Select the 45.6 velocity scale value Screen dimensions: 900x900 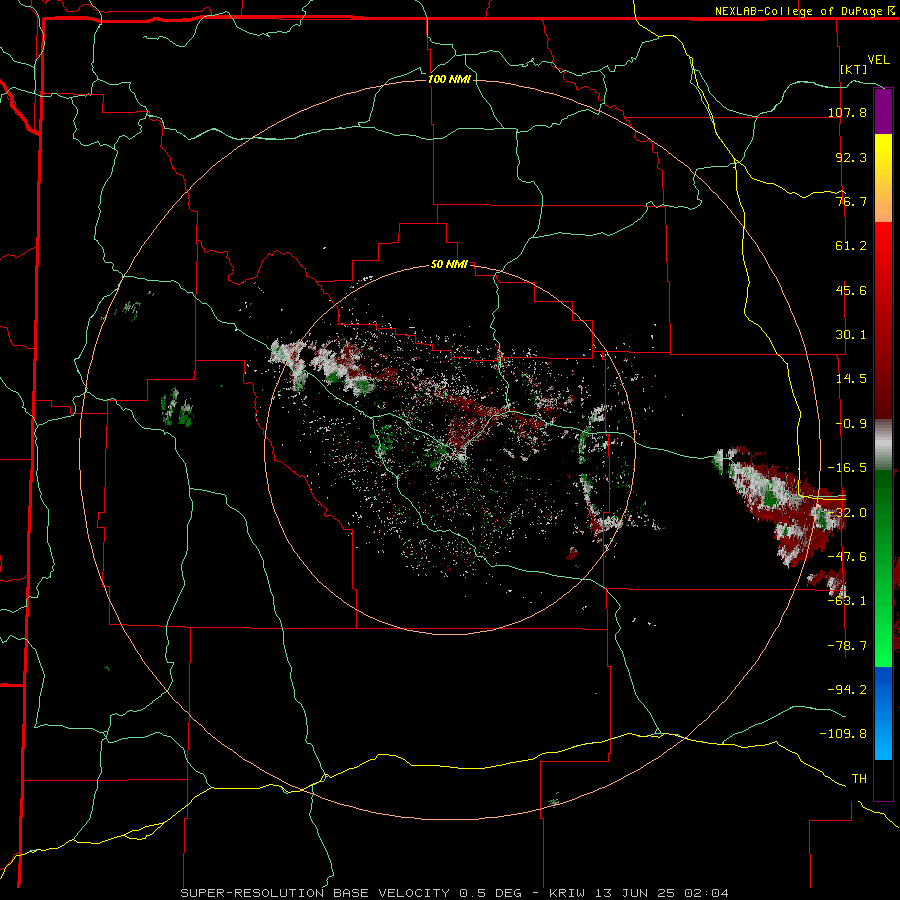(x=851, y=290)
